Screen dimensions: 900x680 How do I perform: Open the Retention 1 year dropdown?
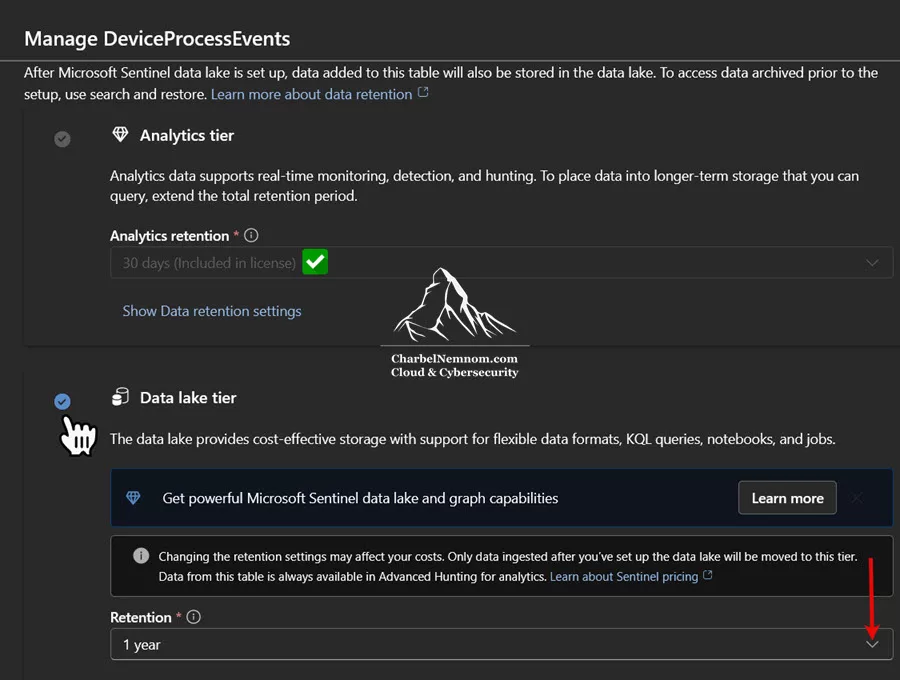click(501, 644)
